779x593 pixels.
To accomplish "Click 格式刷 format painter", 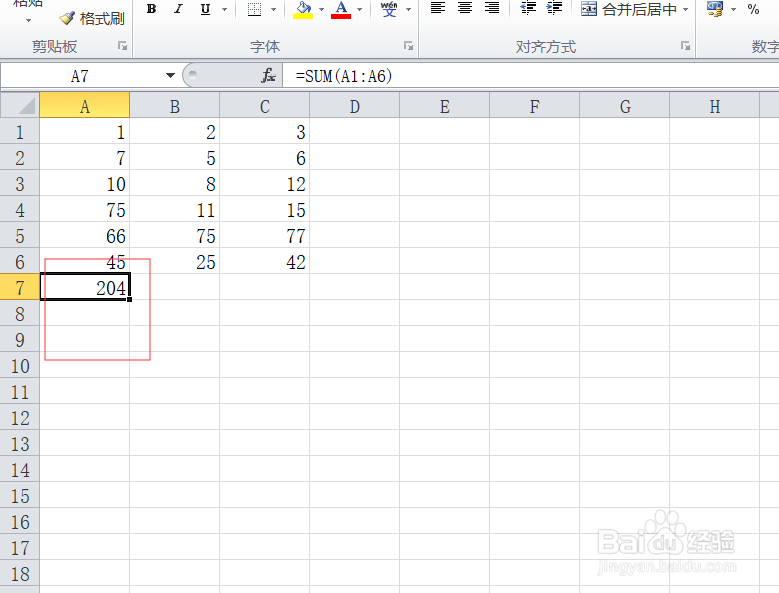I will point(92,19).
